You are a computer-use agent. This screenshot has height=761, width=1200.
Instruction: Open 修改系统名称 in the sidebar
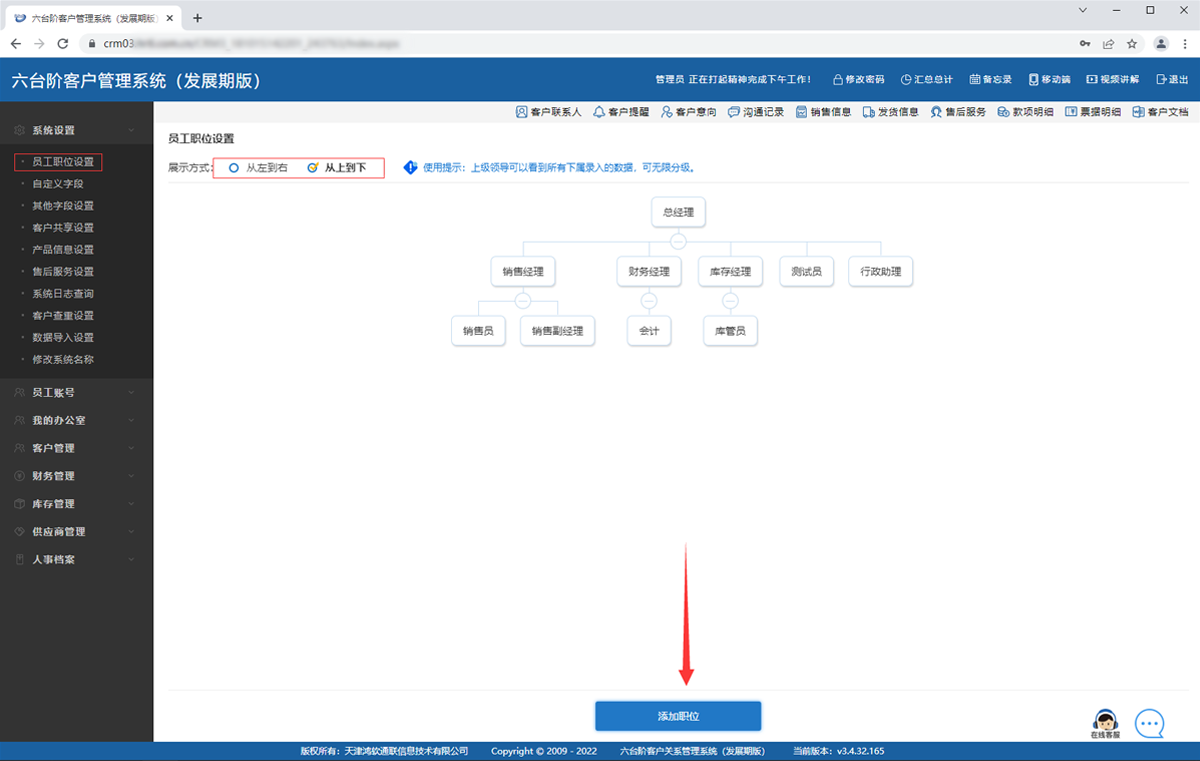(63, 360)
